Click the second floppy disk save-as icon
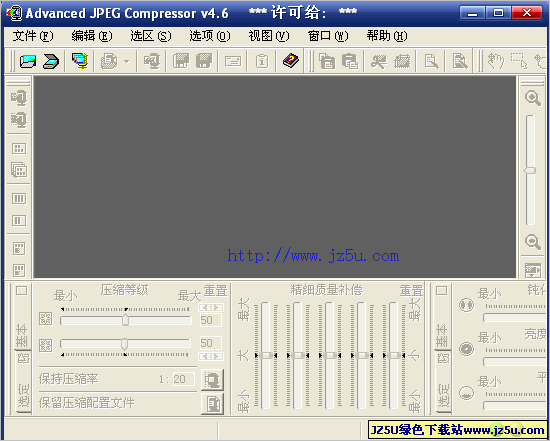This screenshot has height=441, width=550. [204, 61]
